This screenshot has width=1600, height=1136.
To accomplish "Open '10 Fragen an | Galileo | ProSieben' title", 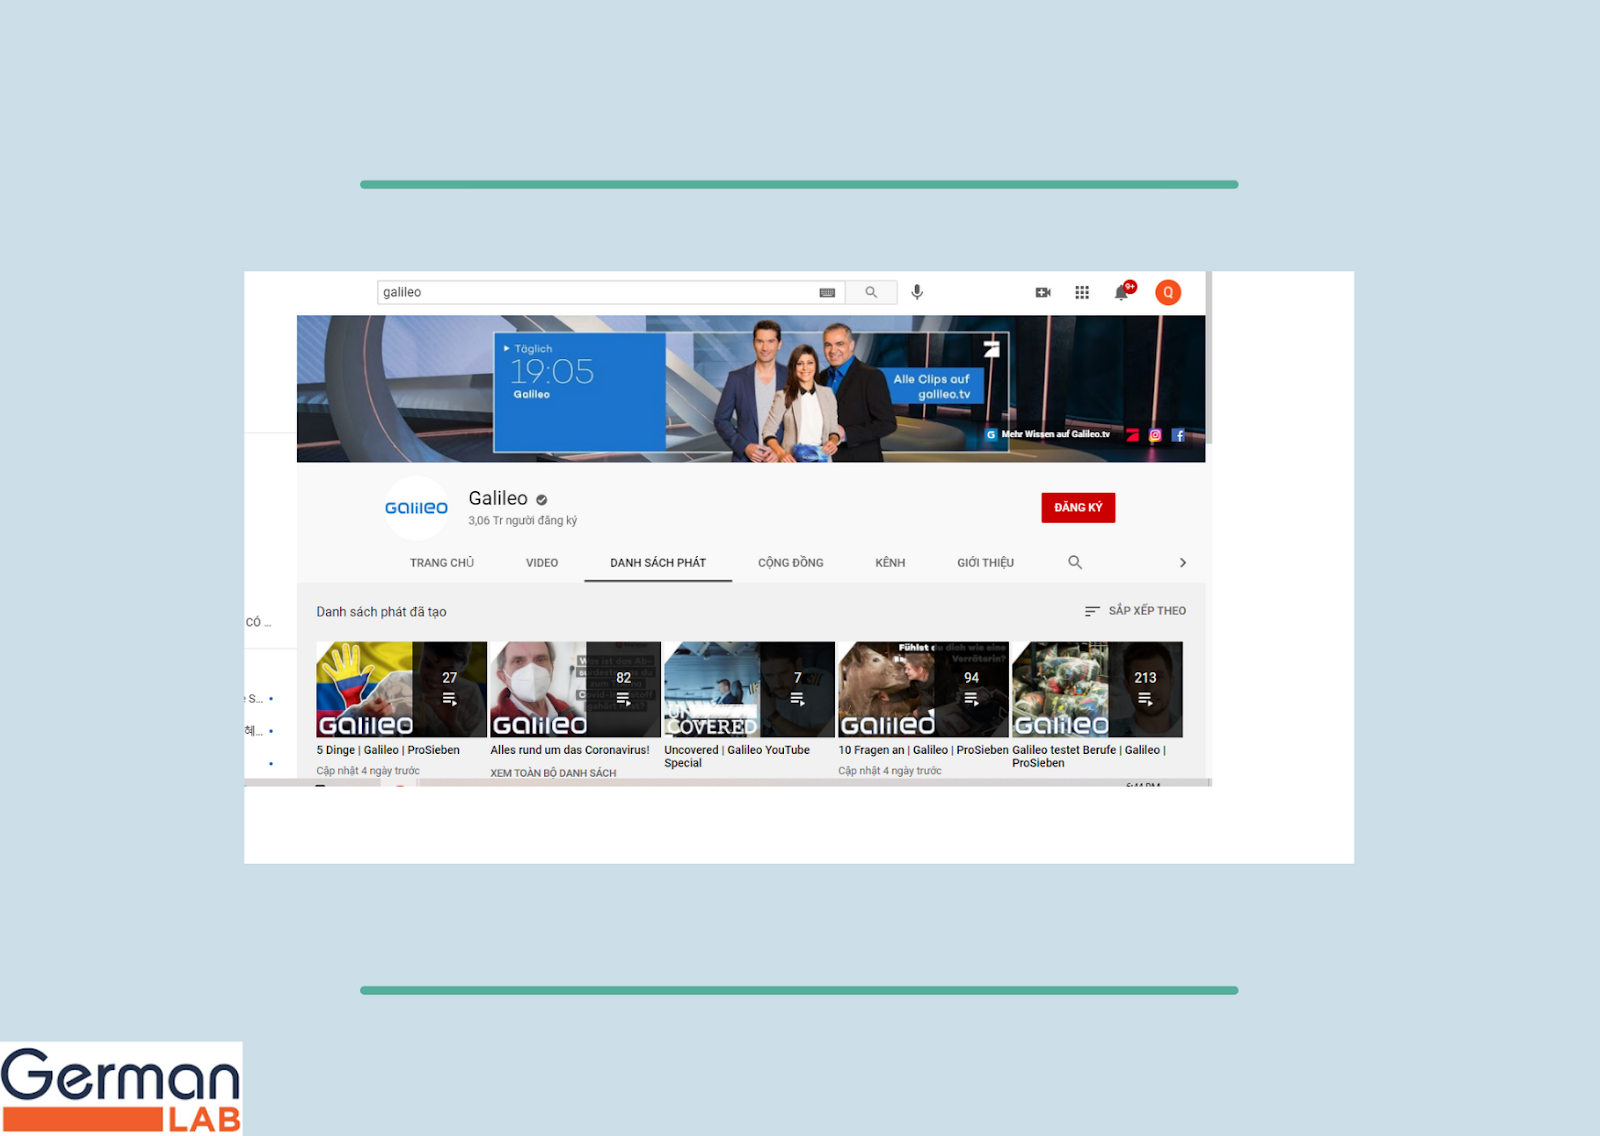I will [x=923, y=750].
